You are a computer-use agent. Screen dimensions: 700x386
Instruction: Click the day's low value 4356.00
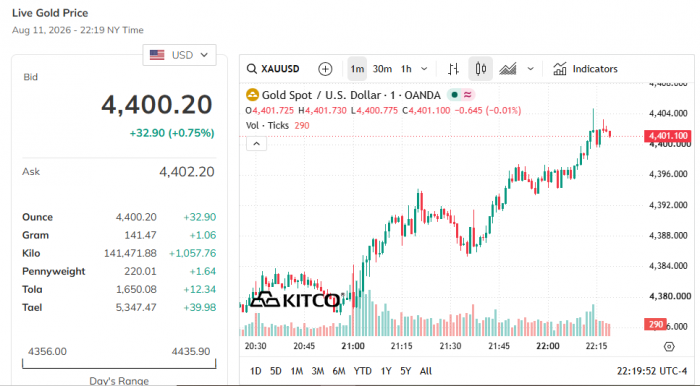click(47, 352)
